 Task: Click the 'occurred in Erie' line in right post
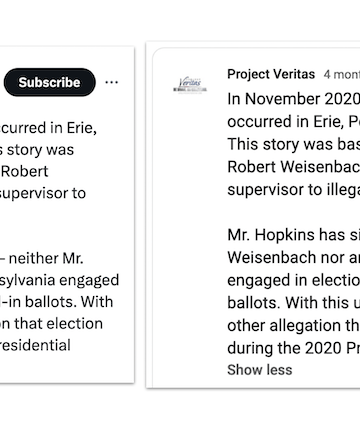pyautogui.click(x=294, y=122)
